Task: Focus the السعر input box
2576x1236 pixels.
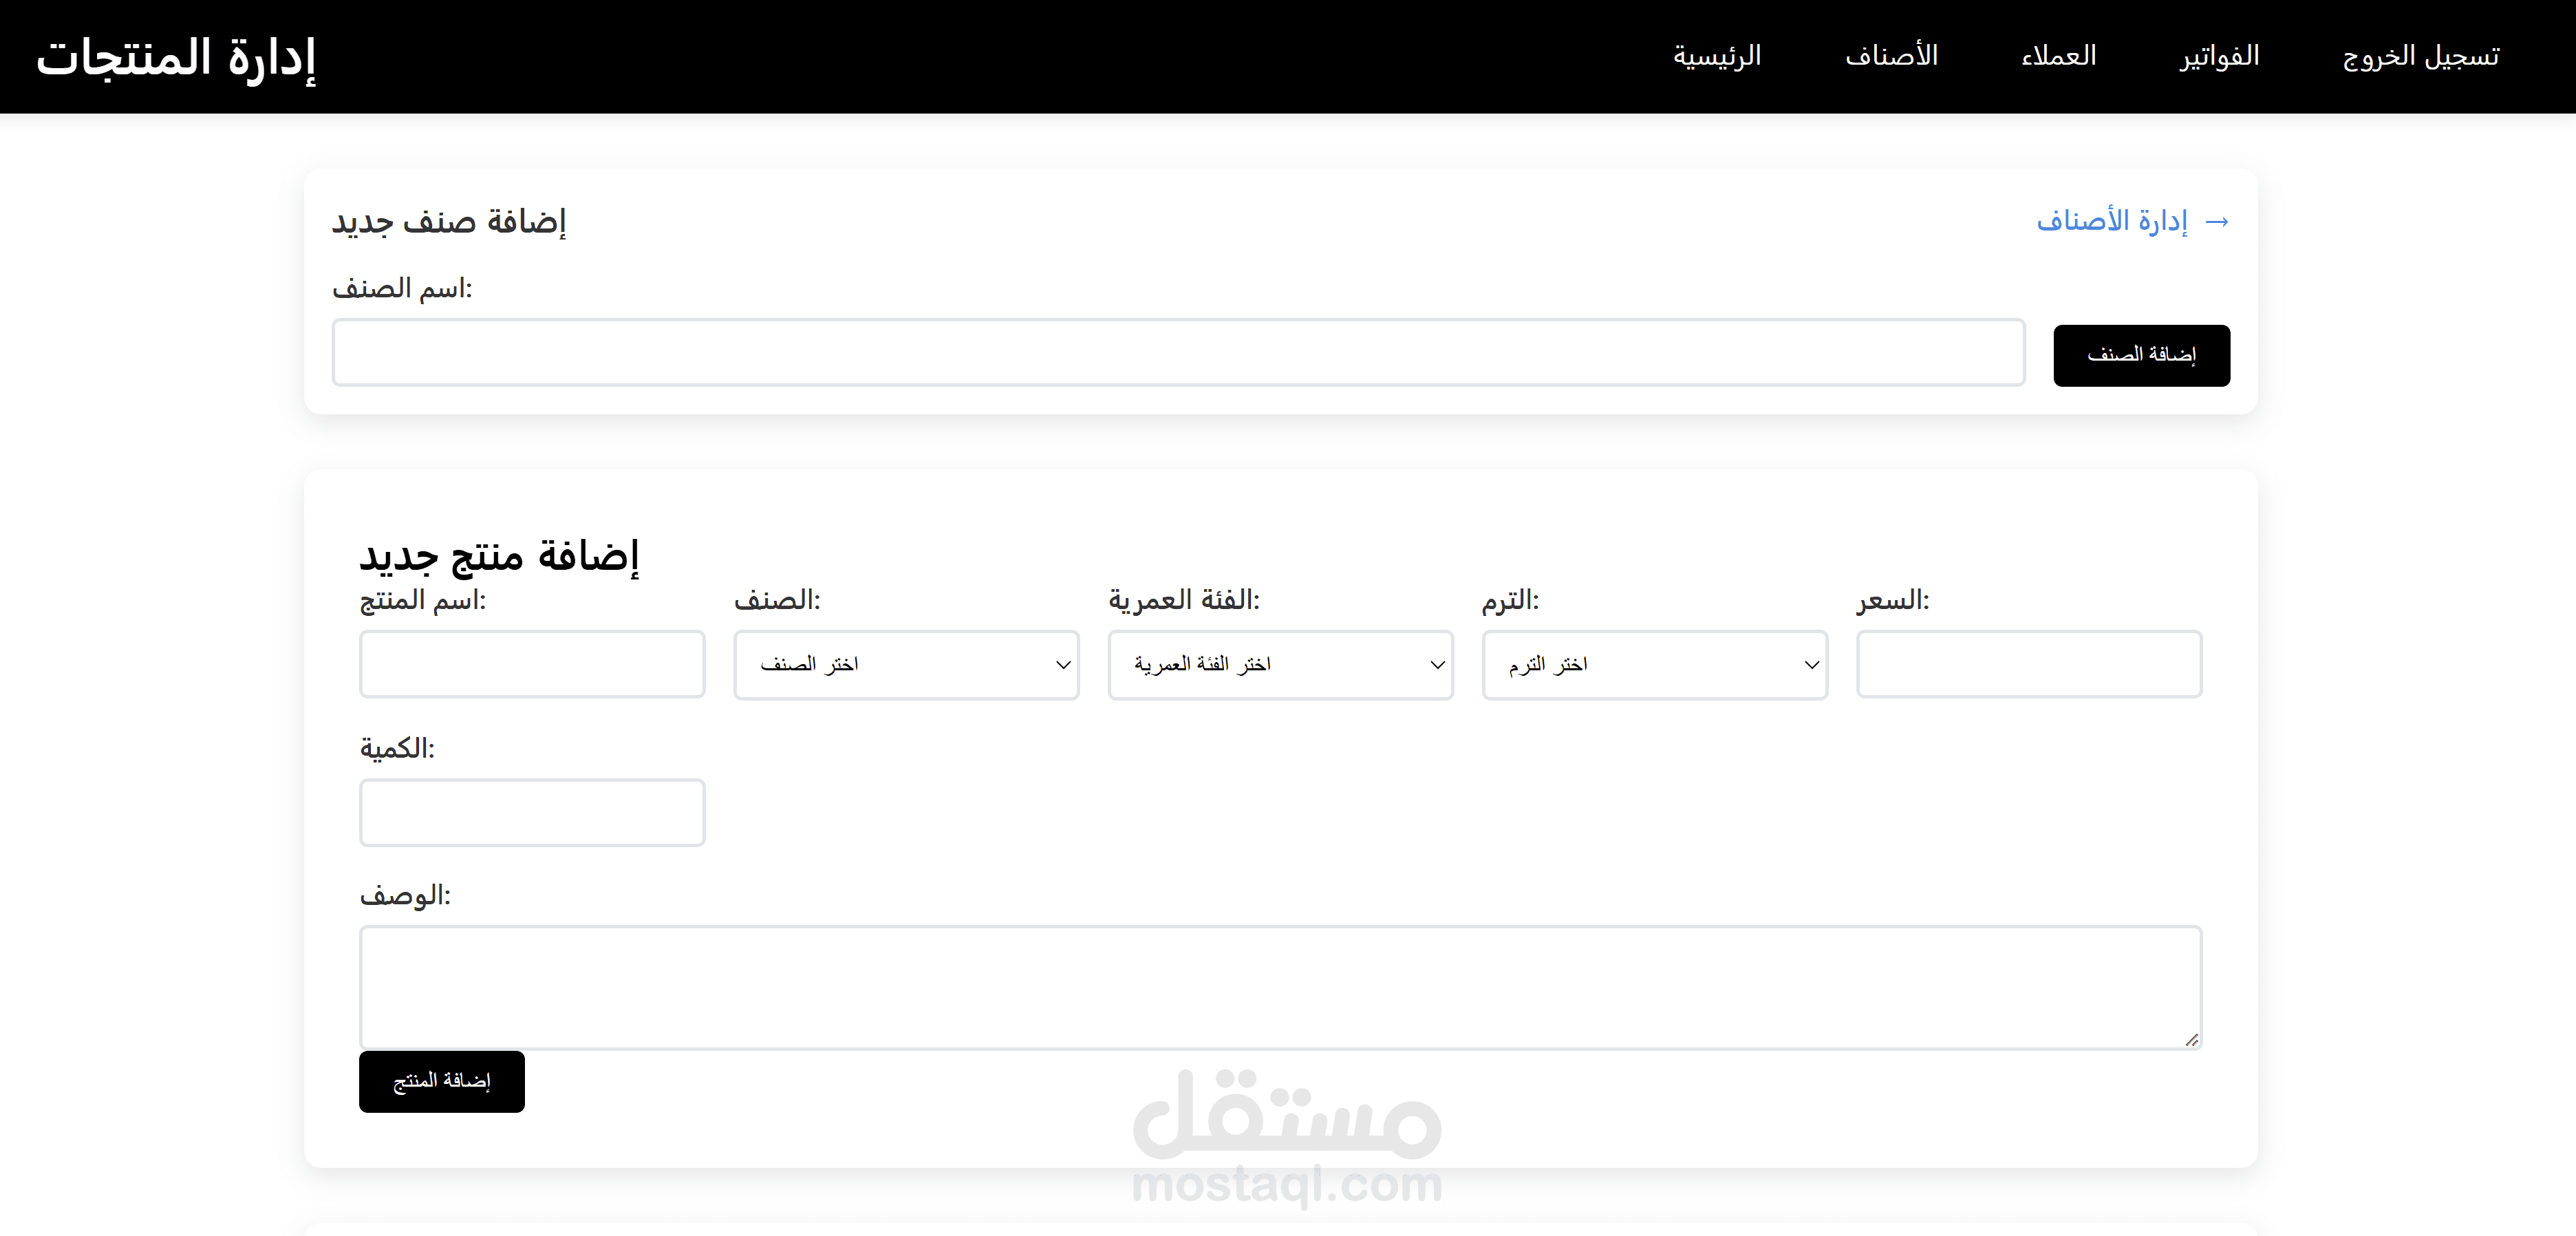Action: point(2028,664)
